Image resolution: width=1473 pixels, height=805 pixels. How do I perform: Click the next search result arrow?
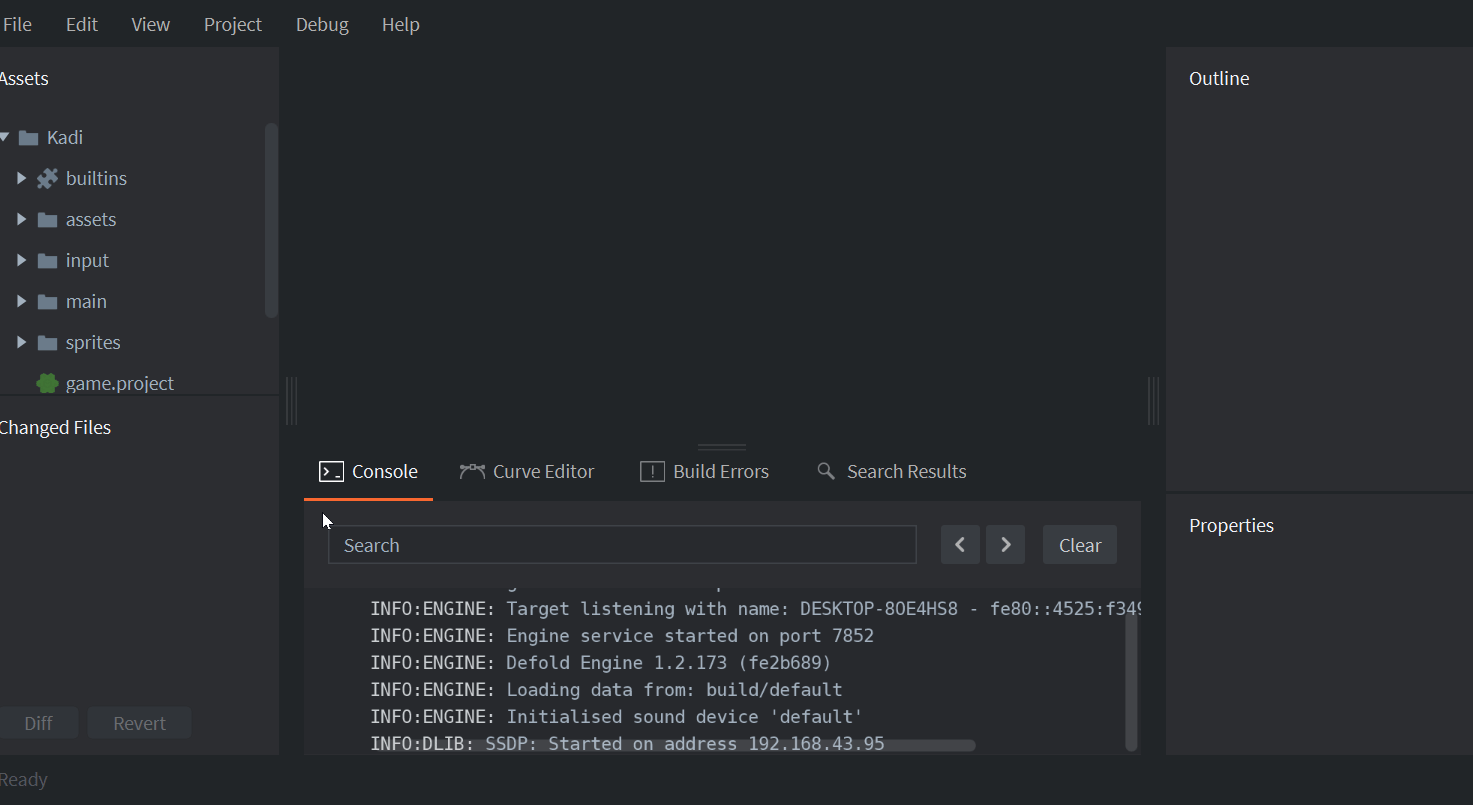(1005, 544)
